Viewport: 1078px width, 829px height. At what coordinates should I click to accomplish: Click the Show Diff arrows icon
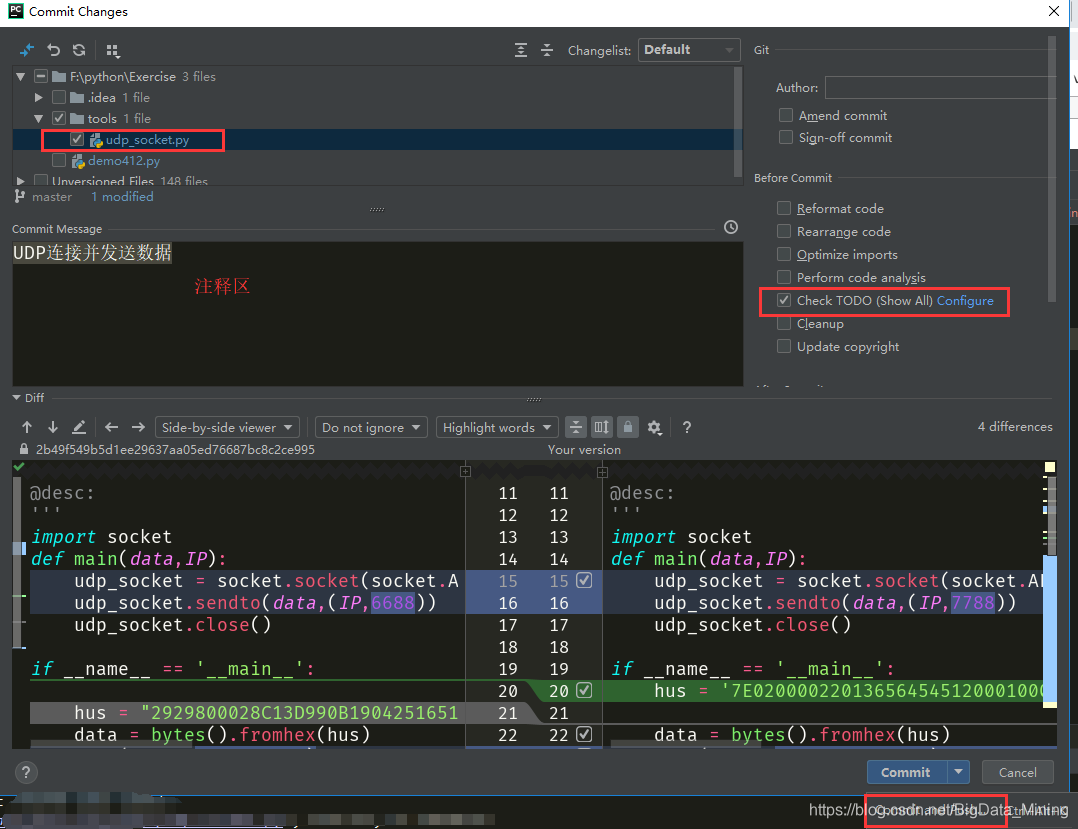[27, 50]
